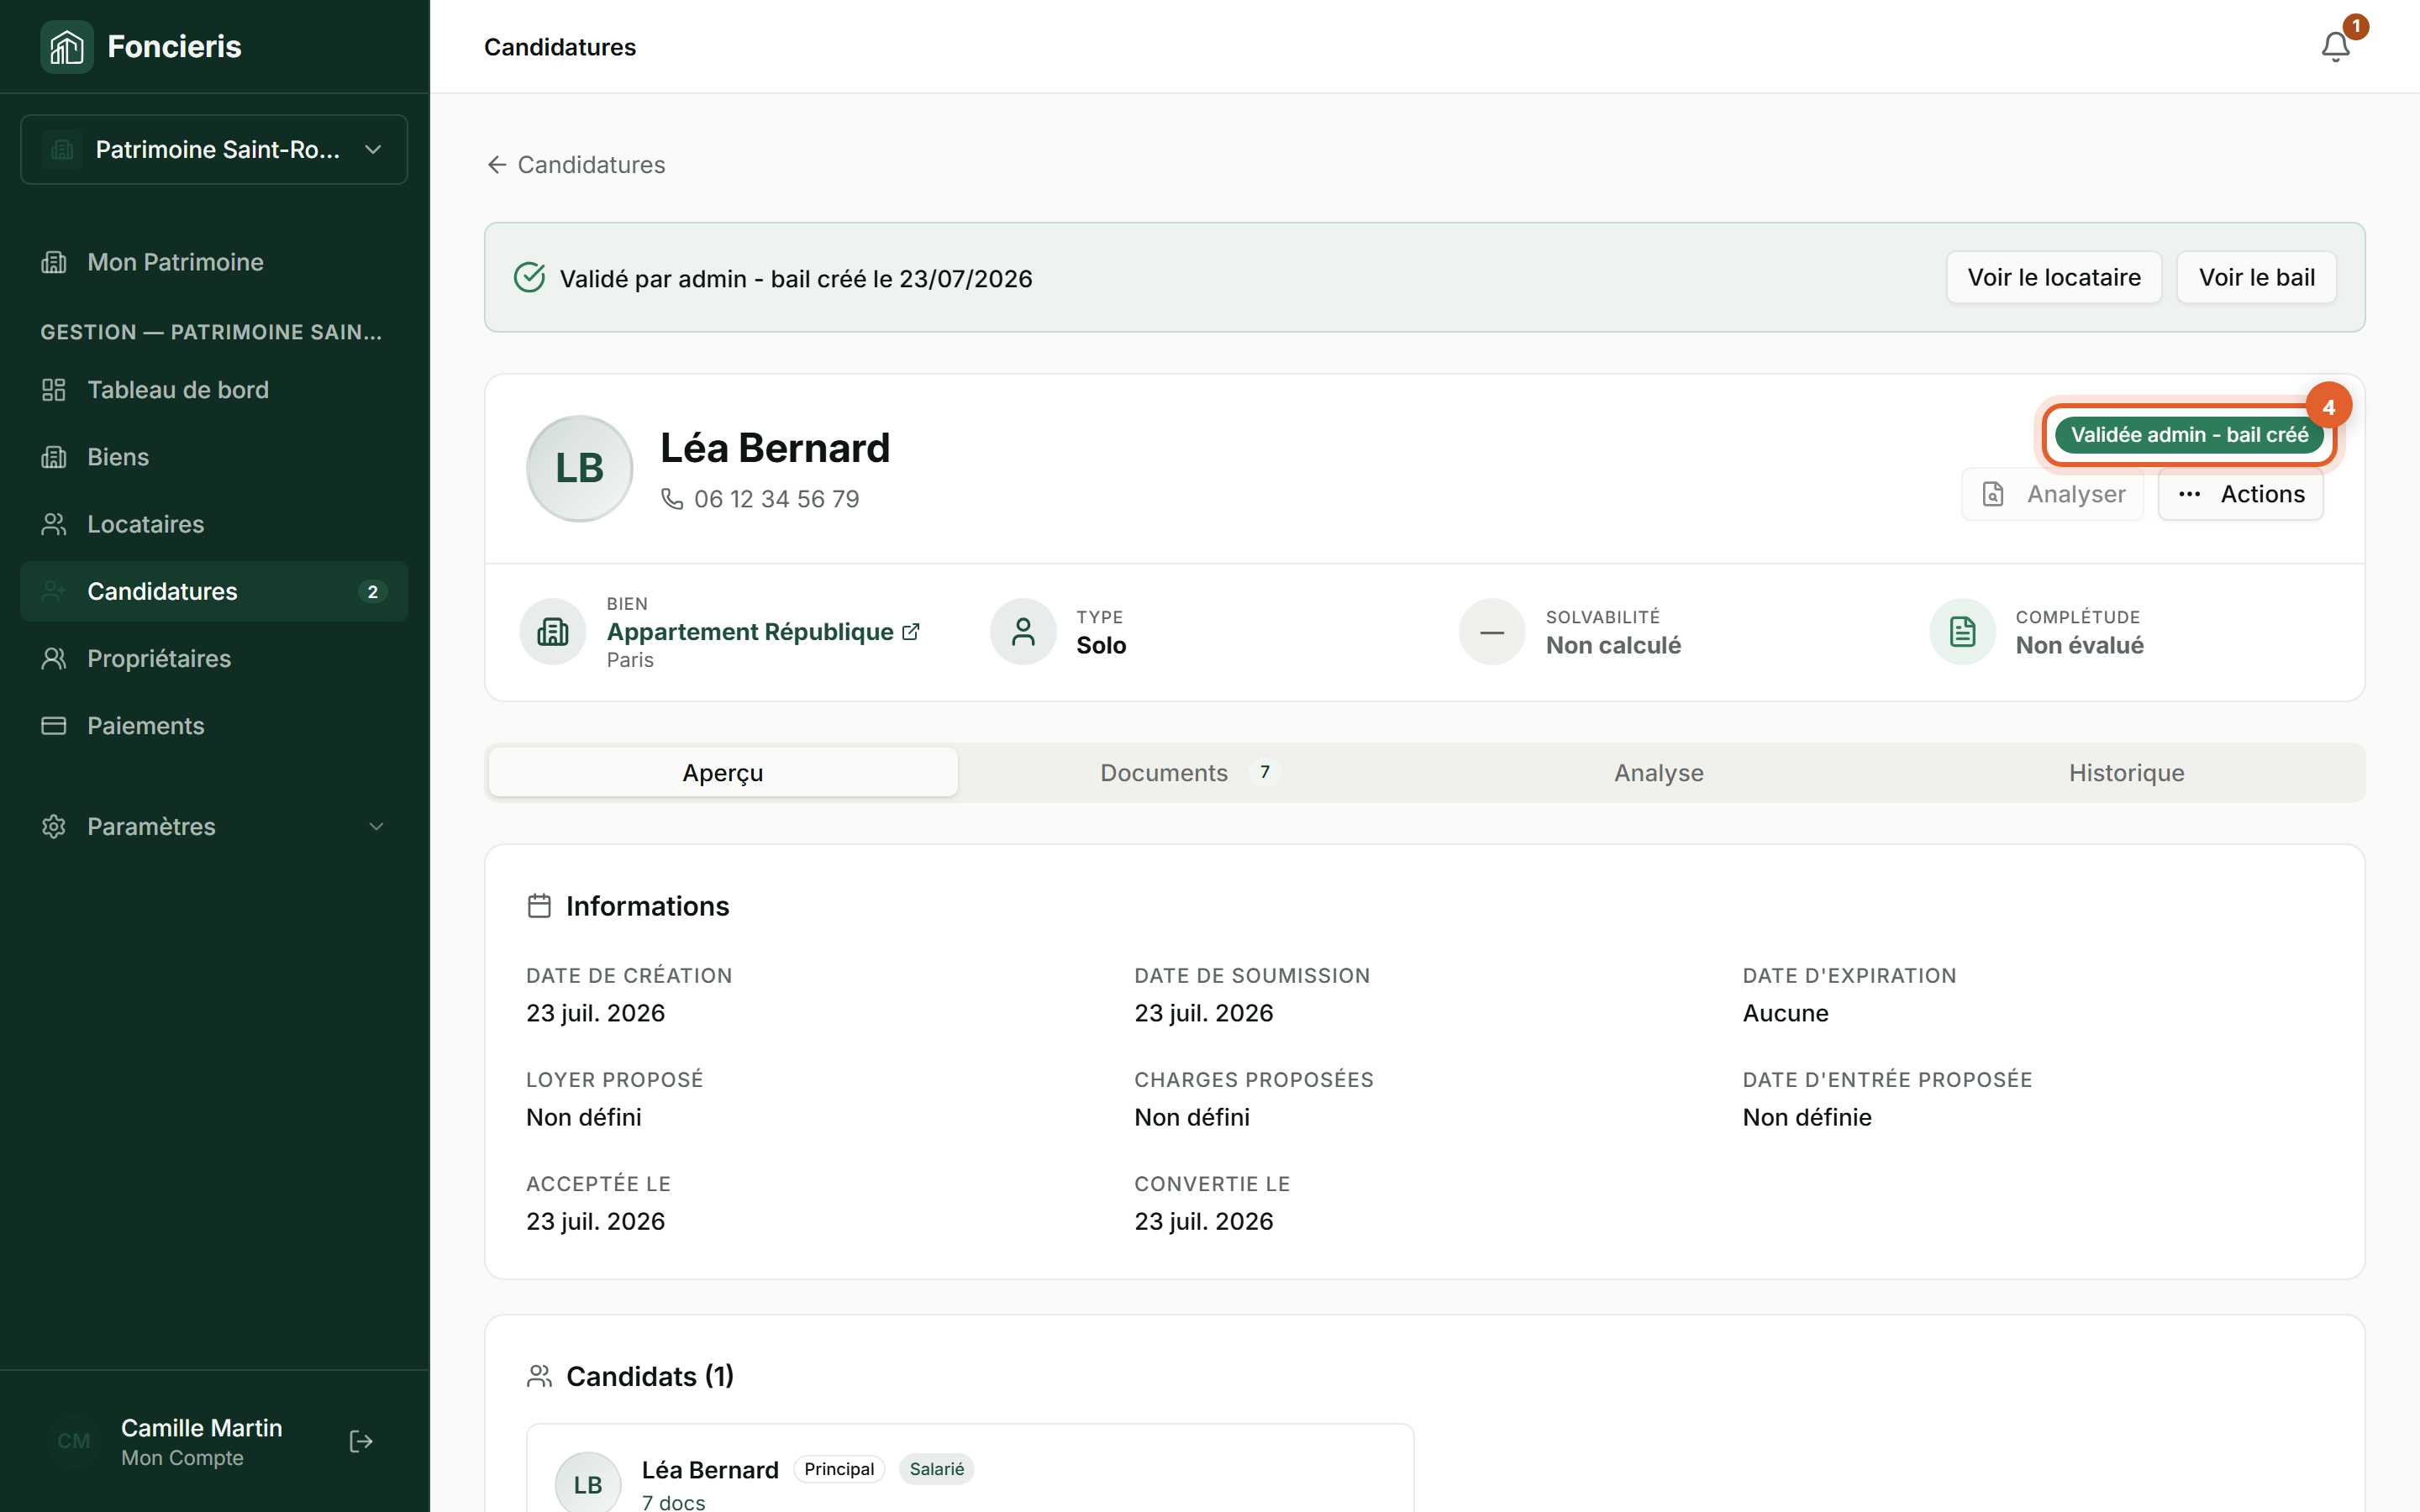Open the Patrimoine Saint-Ro... portfolio dropdown
This screenshot has width=2420, height=1512.
coord(214,150)
